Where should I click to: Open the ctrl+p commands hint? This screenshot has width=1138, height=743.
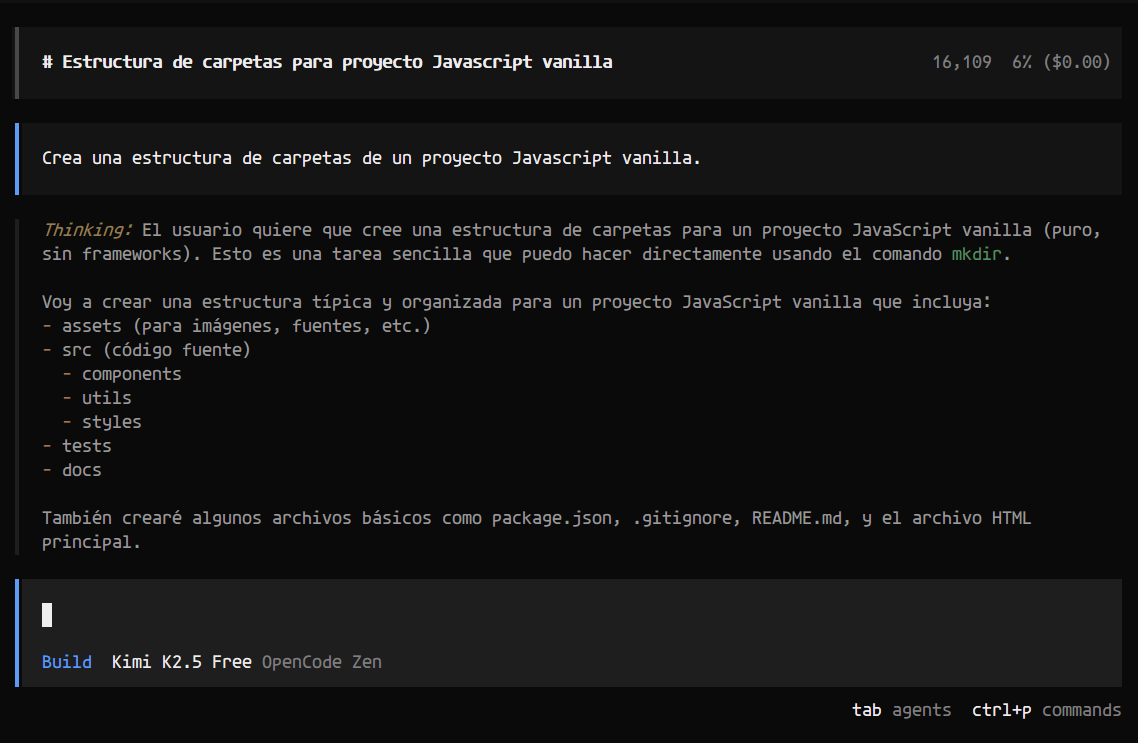(x=1046, y=710)
